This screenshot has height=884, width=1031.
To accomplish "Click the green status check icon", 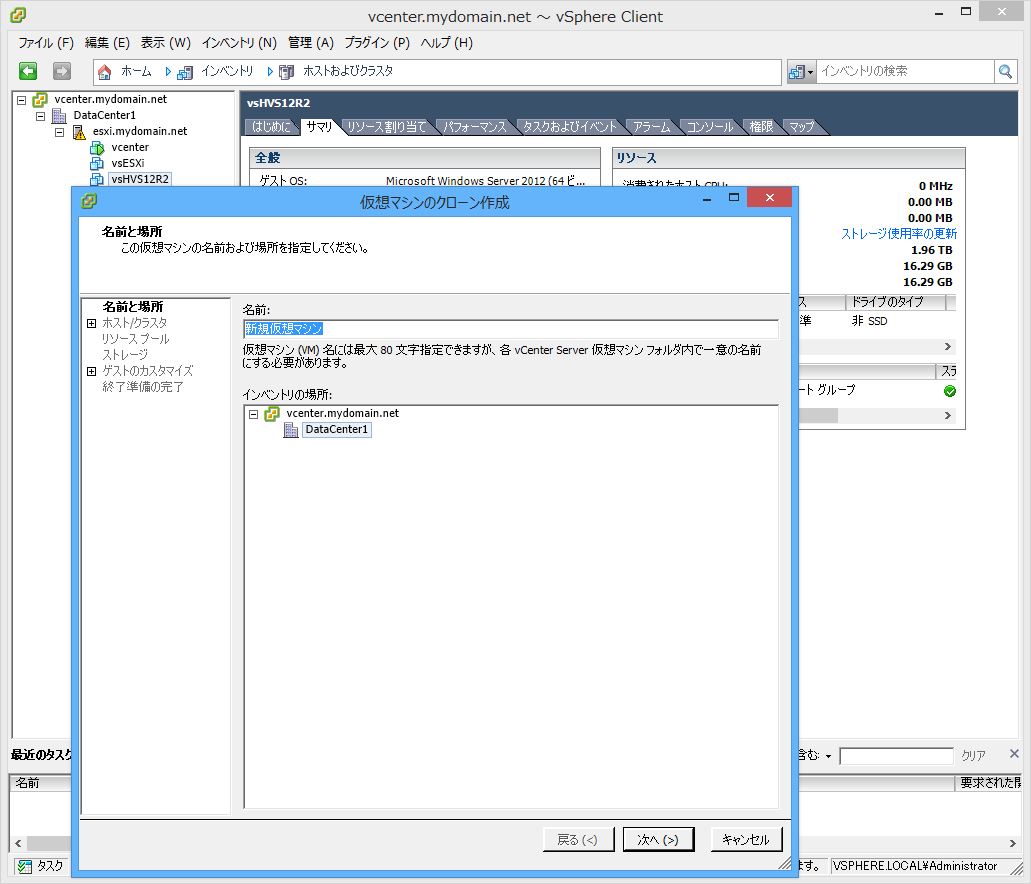I will click(x=949, y=391).
